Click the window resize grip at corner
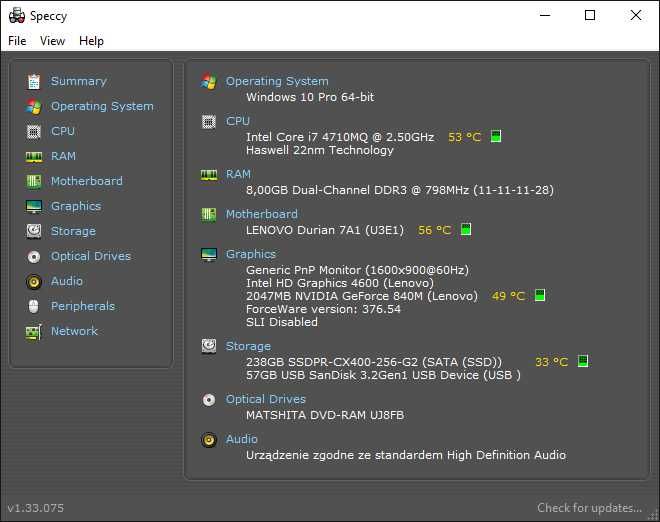The width and height of the screenshot is (660, 522). pyautogui.click(x=653, y=515)
